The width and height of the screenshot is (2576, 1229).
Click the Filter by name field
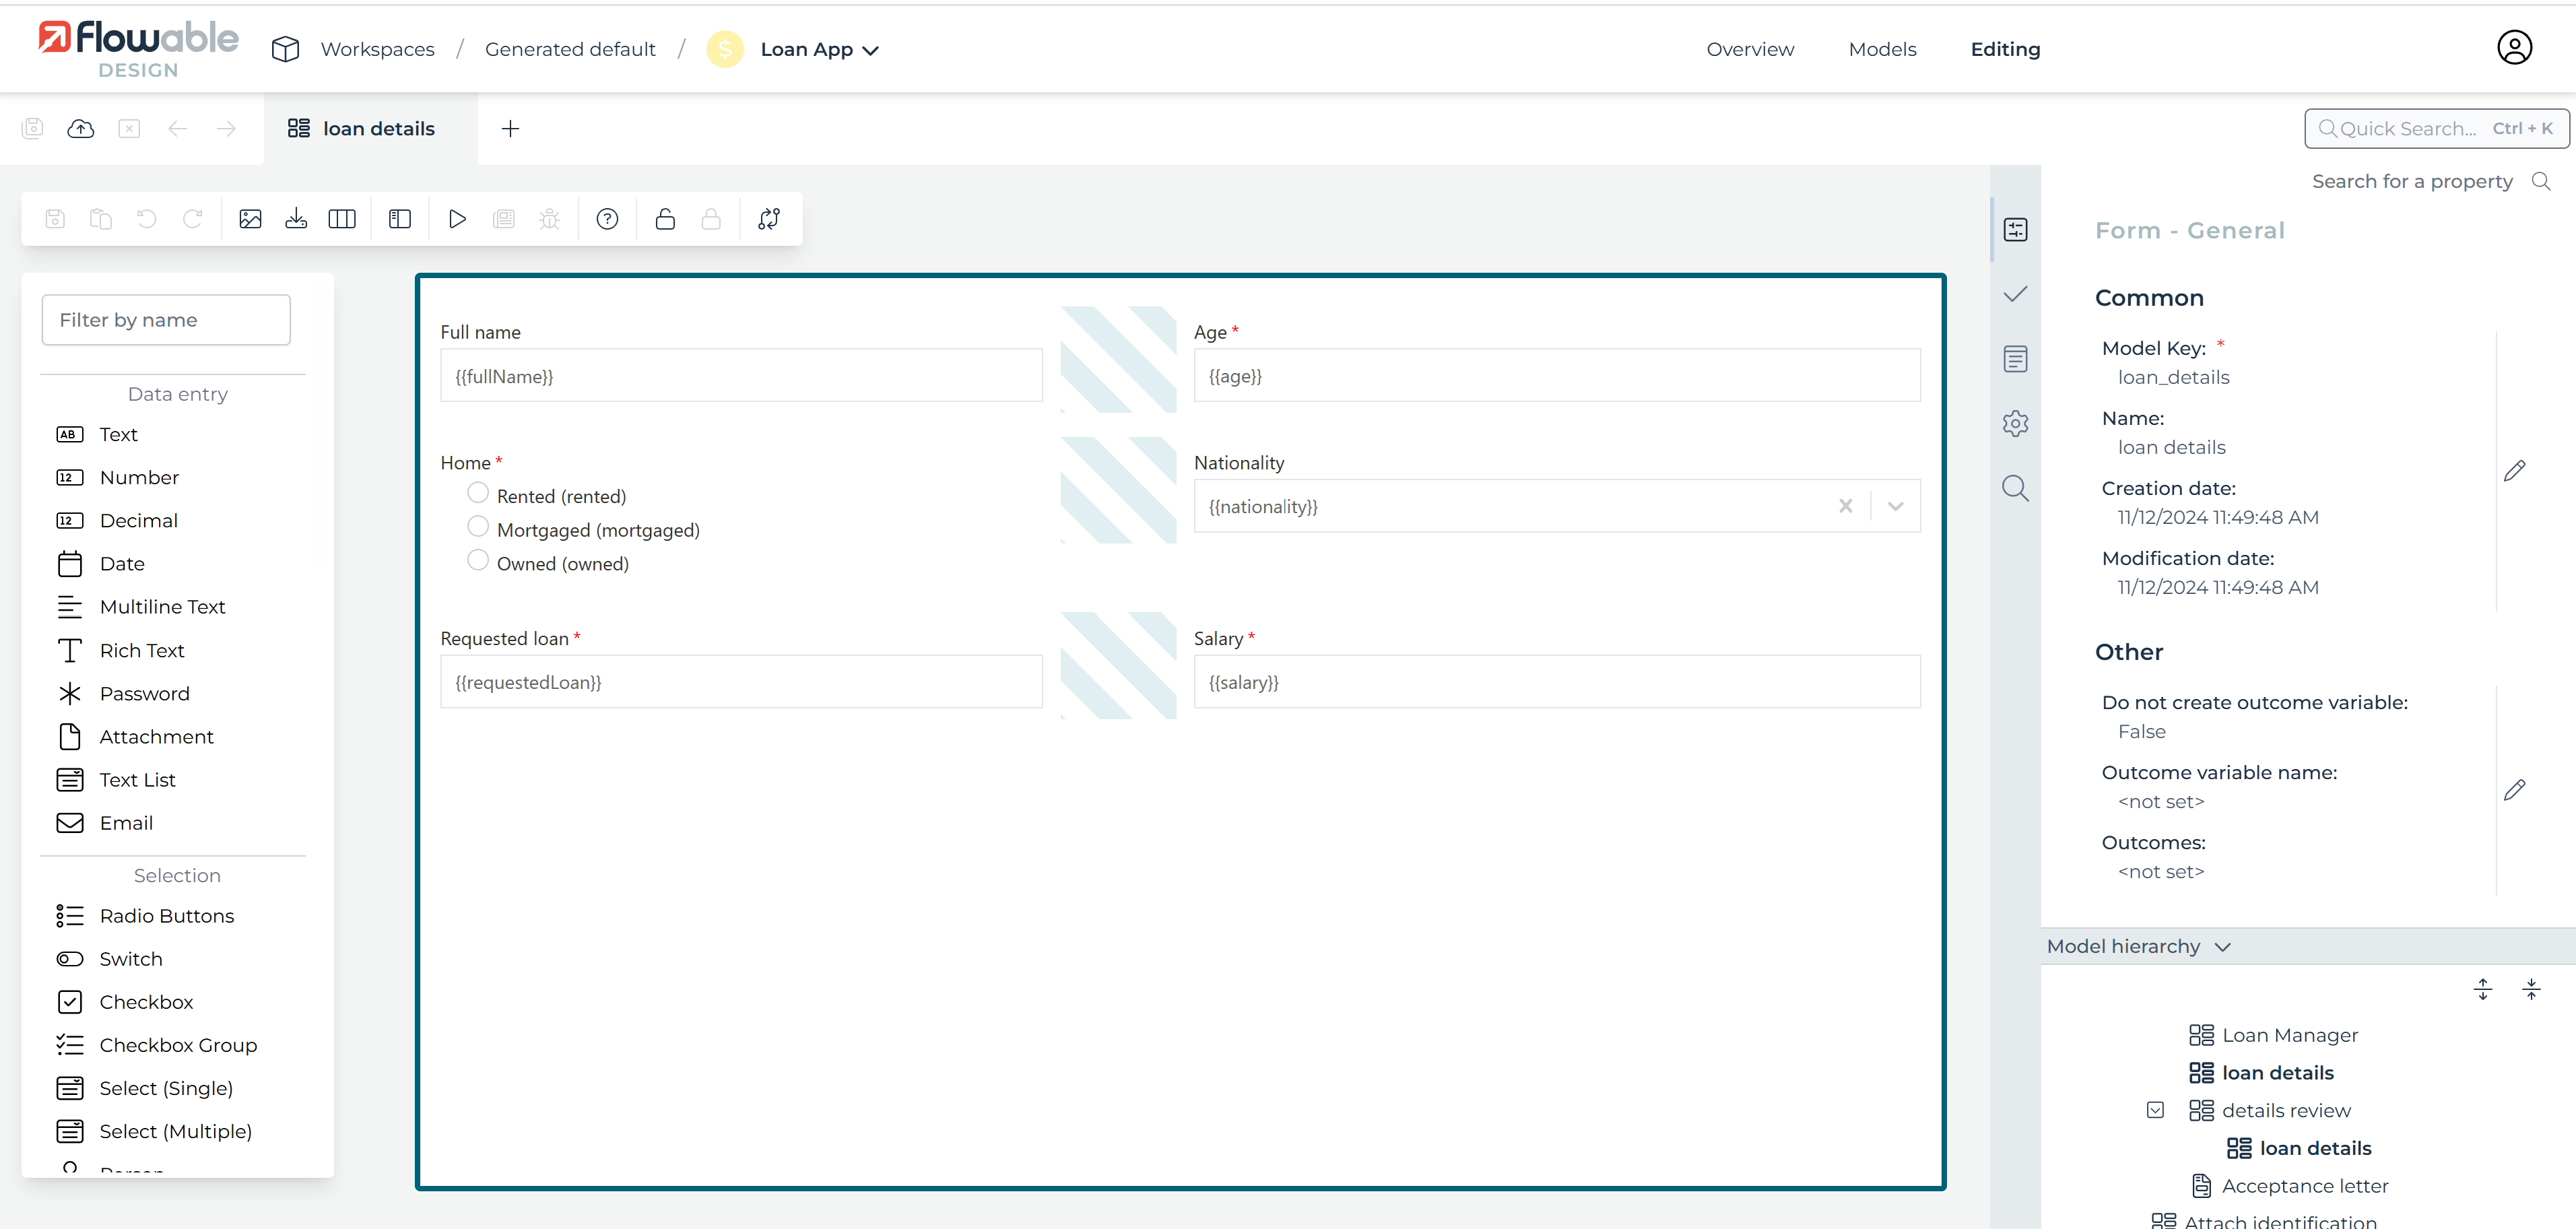point(166,320)
